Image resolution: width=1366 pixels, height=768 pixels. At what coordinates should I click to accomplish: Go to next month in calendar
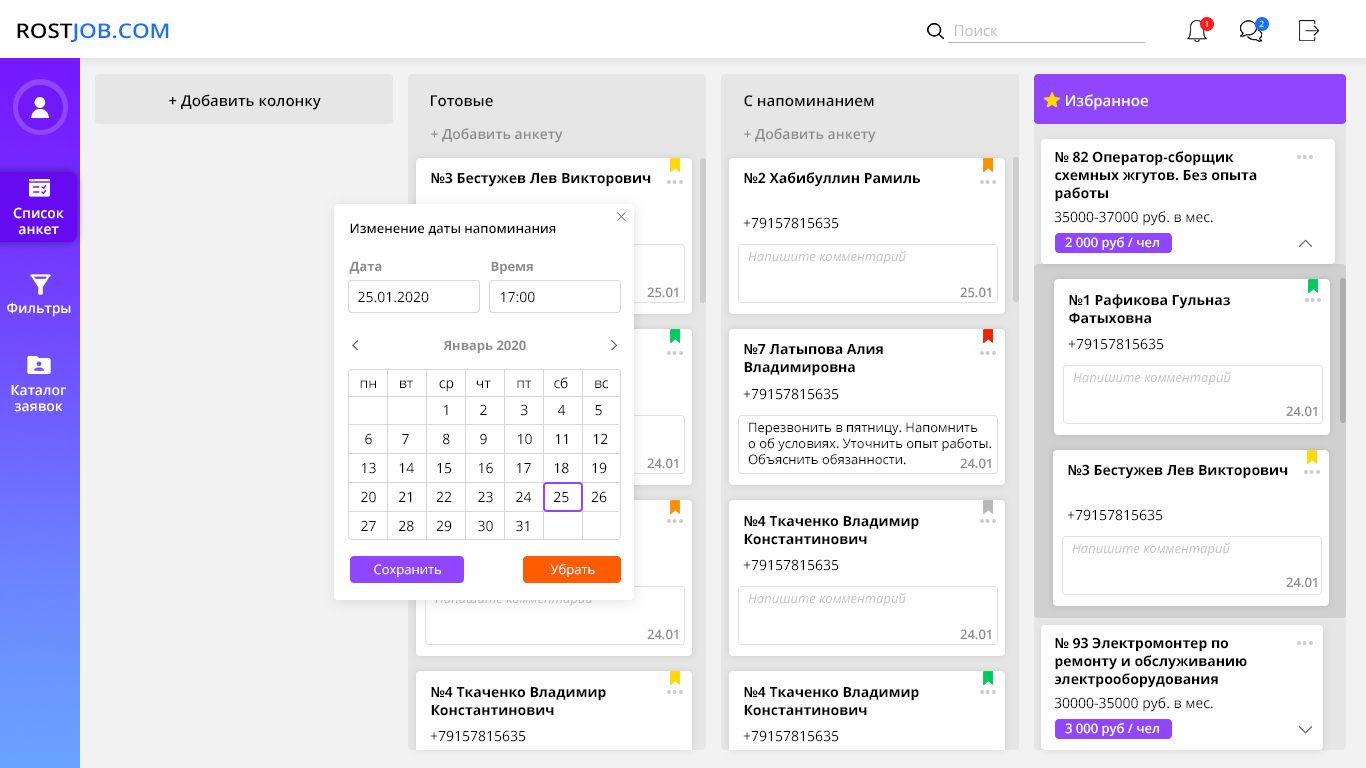(614, 345)
